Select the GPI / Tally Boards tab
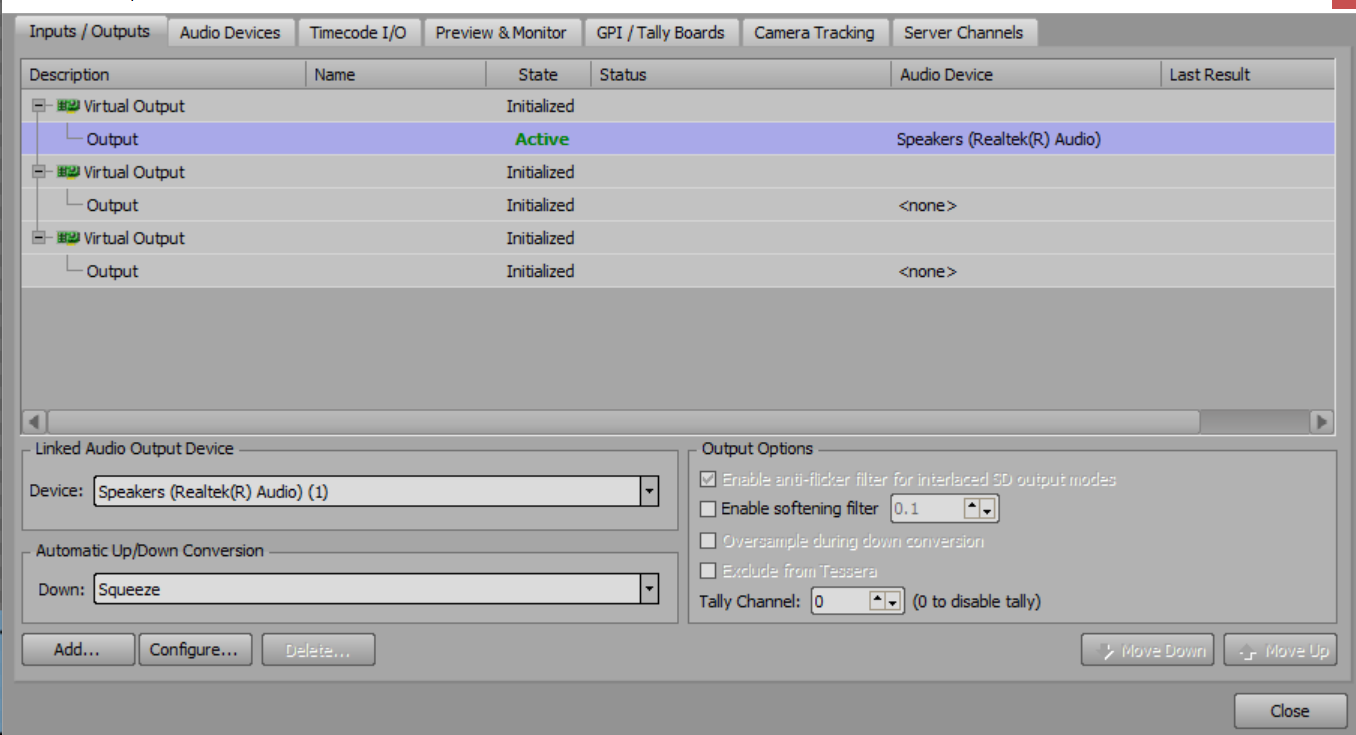1356x735 pixels. pos(660,33)
